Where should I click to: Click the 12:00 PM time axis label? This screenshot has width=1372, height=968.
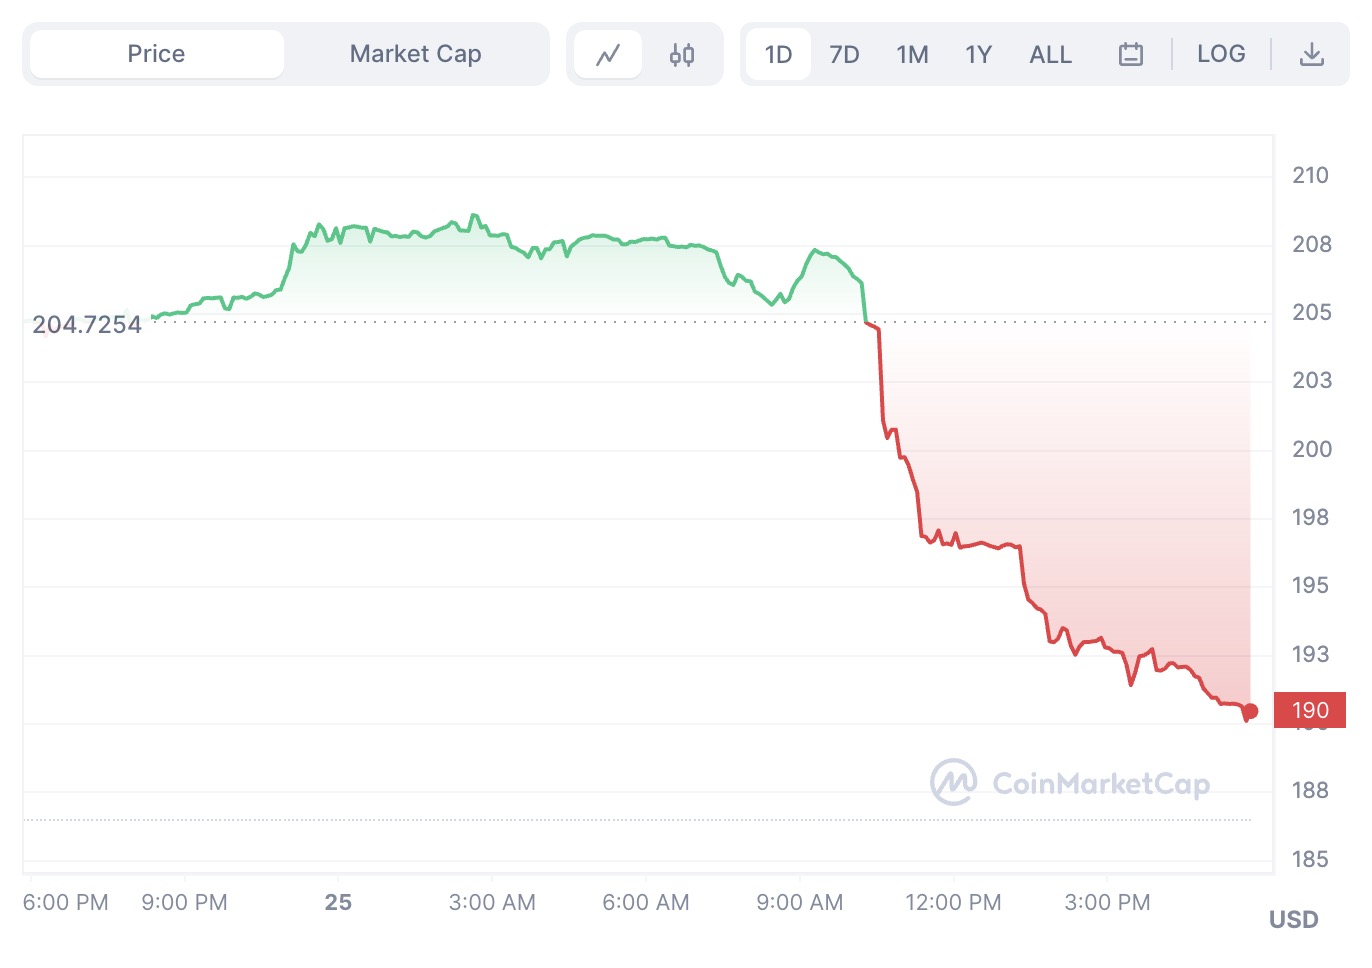tap(953, 902)
